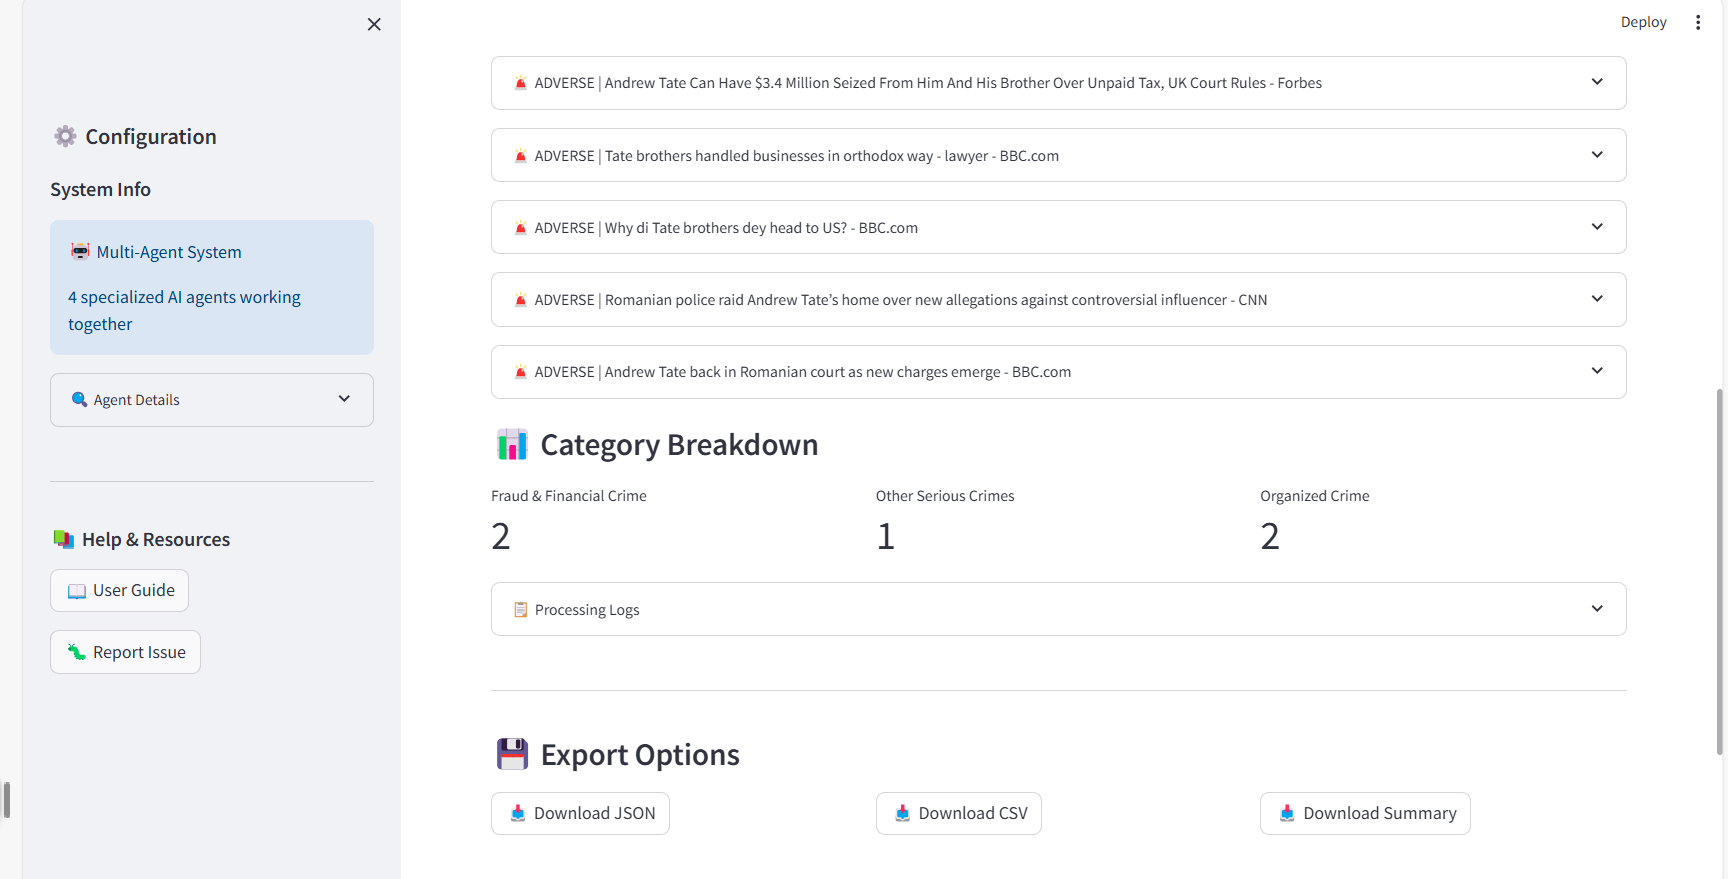Close the sidebar with the X icon
Viewport: 1728px width, 879px height.
(374, 24)
